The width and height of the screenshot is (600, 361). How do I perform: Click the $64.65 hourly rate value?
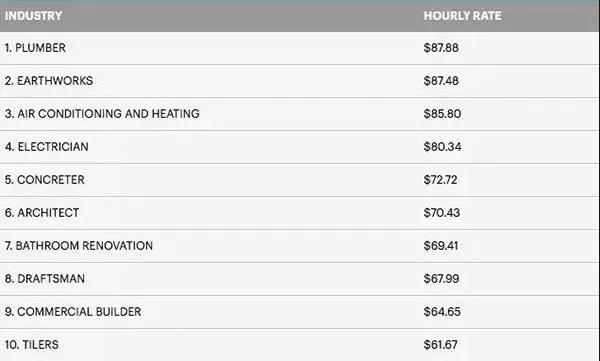pyautogui.click(x=442, y=312)
